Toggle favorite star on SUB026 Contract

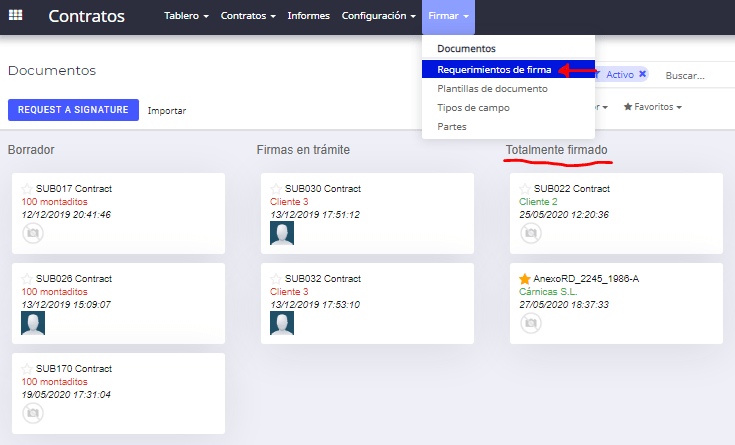click(27, 279)
